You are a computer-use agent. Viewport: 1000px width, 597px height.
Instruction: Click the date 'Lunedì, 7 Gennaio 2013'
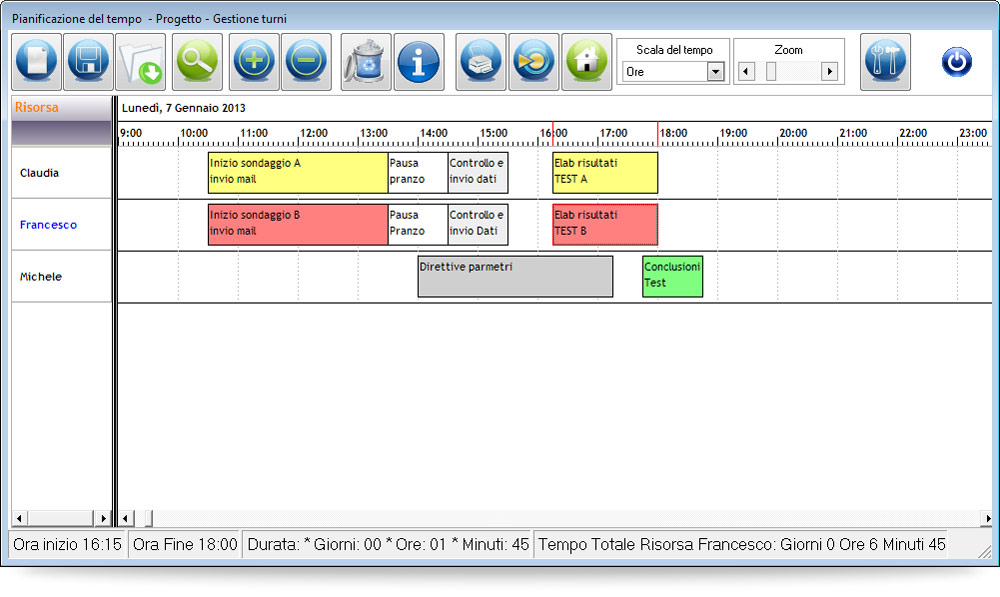184,108
